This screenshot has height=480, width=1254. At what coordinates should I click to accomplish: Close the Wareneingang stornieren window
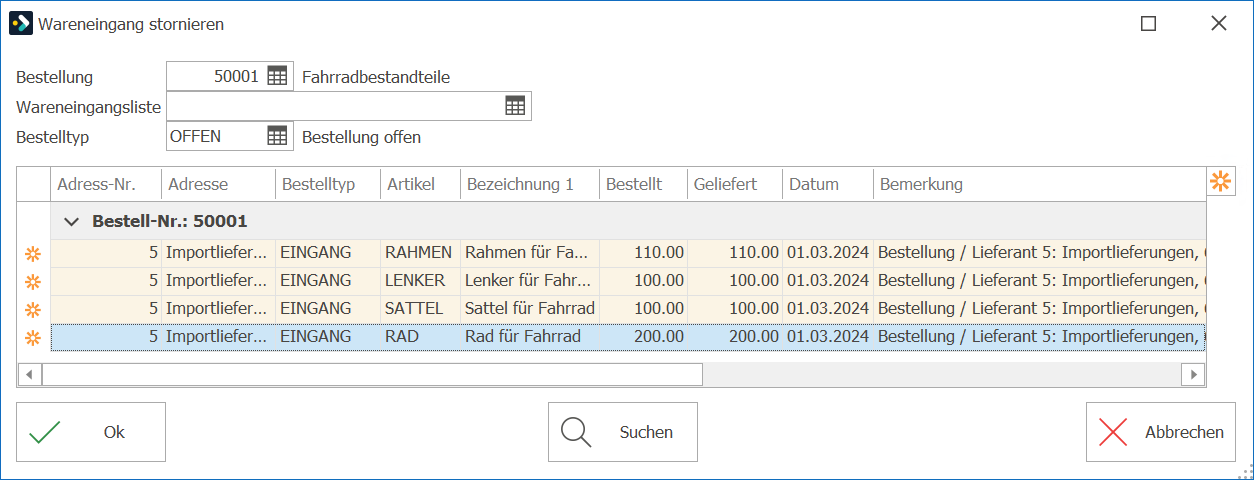coord(1218,23)
